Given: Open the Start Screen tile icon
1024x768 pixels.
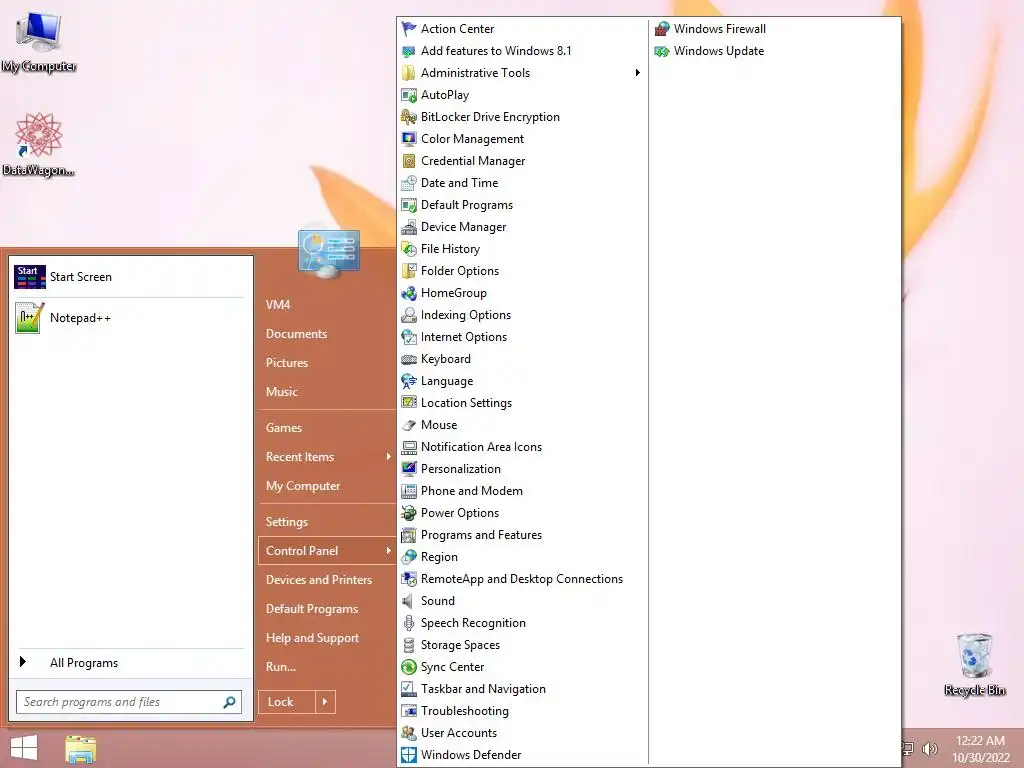Looking at the screenshot, I should 29,277.
